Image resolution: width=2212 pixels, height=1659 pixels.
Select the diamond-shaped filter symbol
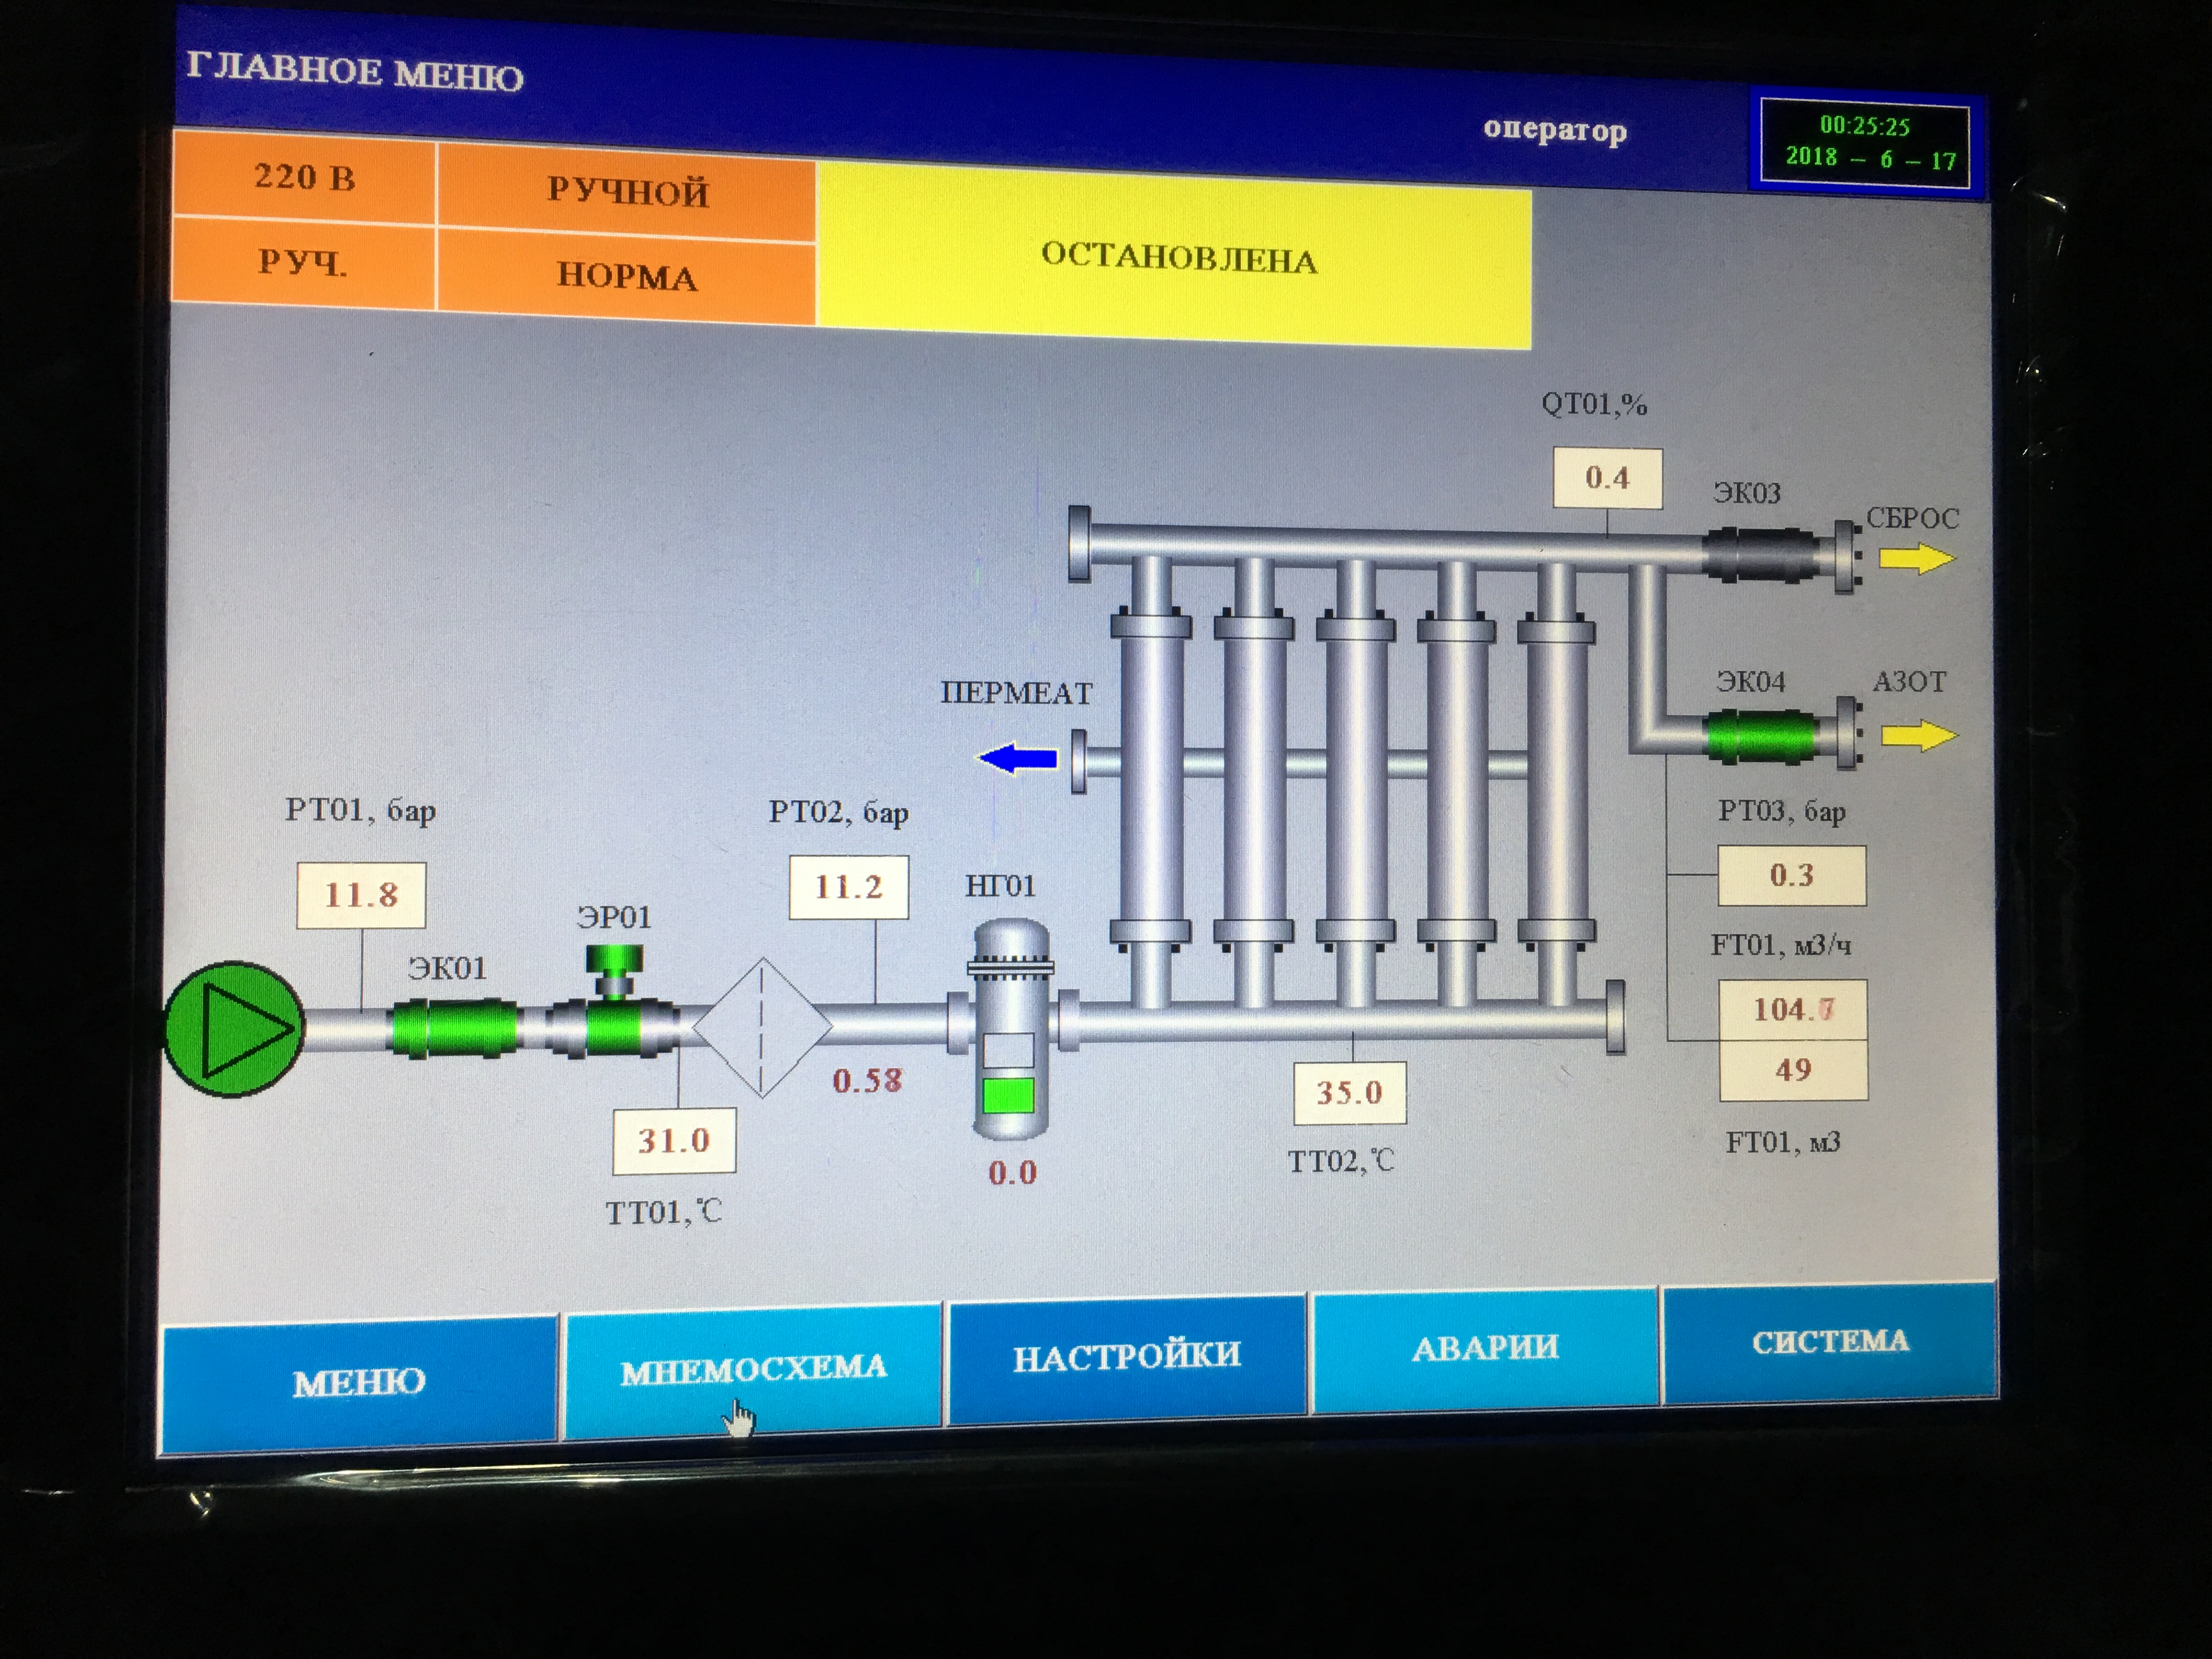pos(762,1027)
